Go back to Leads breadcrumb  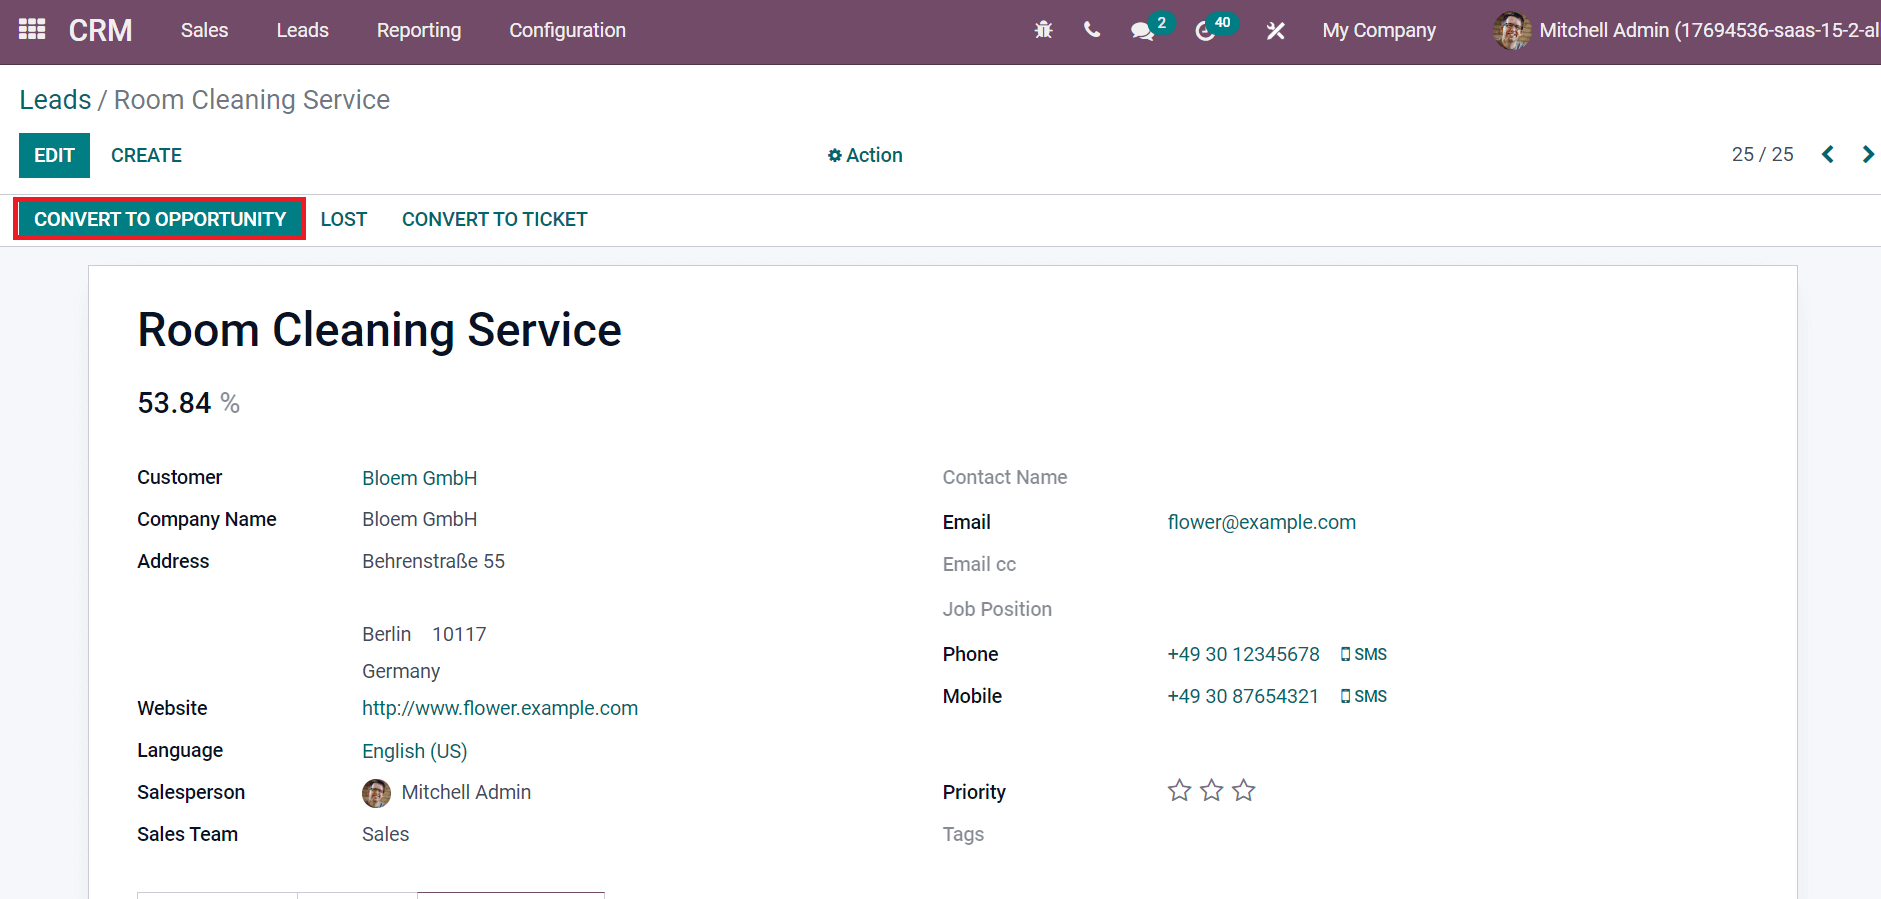[x=55, y=100]
